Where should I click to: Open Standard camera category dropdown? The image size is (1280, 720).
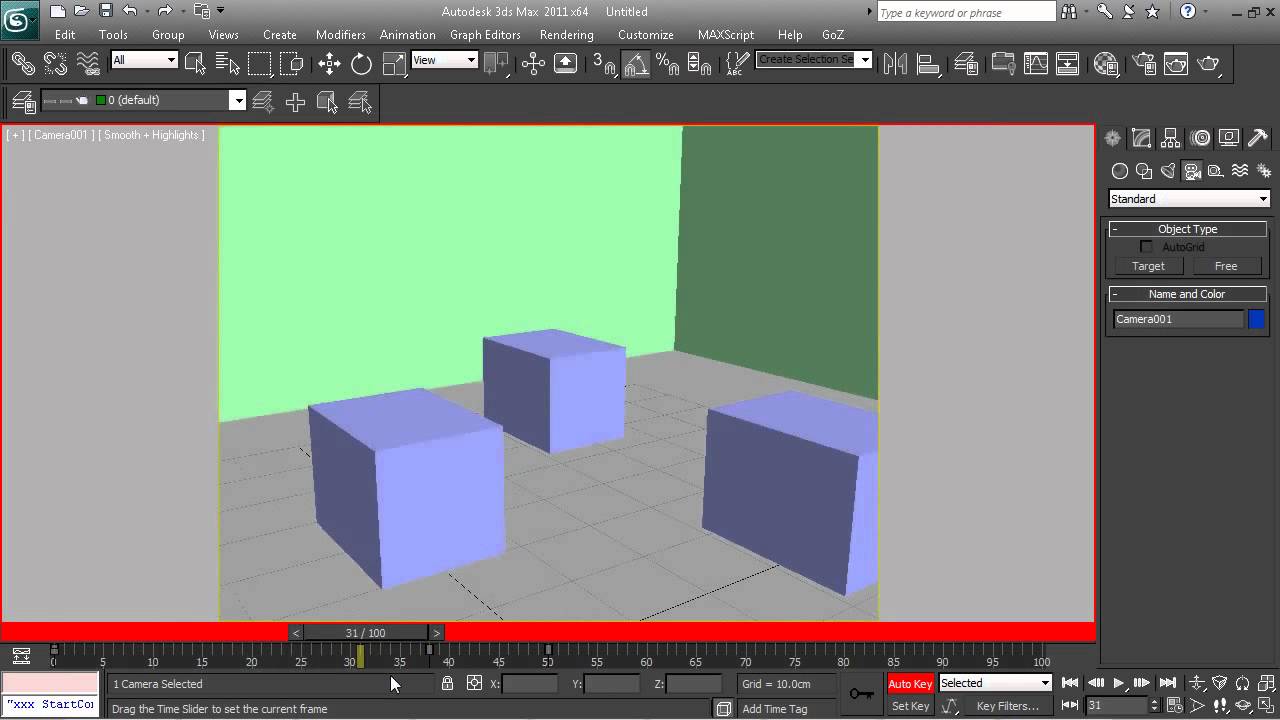coord(1189,199)
